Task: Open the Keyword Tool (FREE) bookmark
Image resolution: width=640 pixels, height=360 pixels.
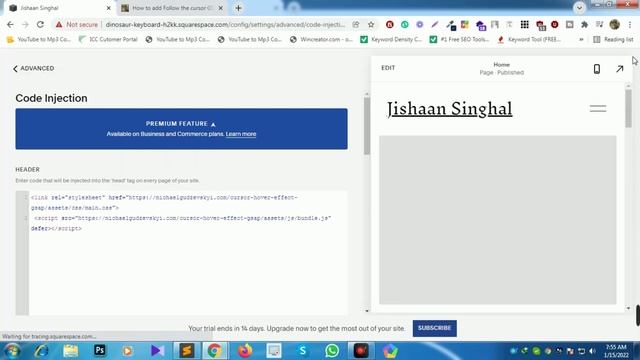Action: tap(529, 40)
